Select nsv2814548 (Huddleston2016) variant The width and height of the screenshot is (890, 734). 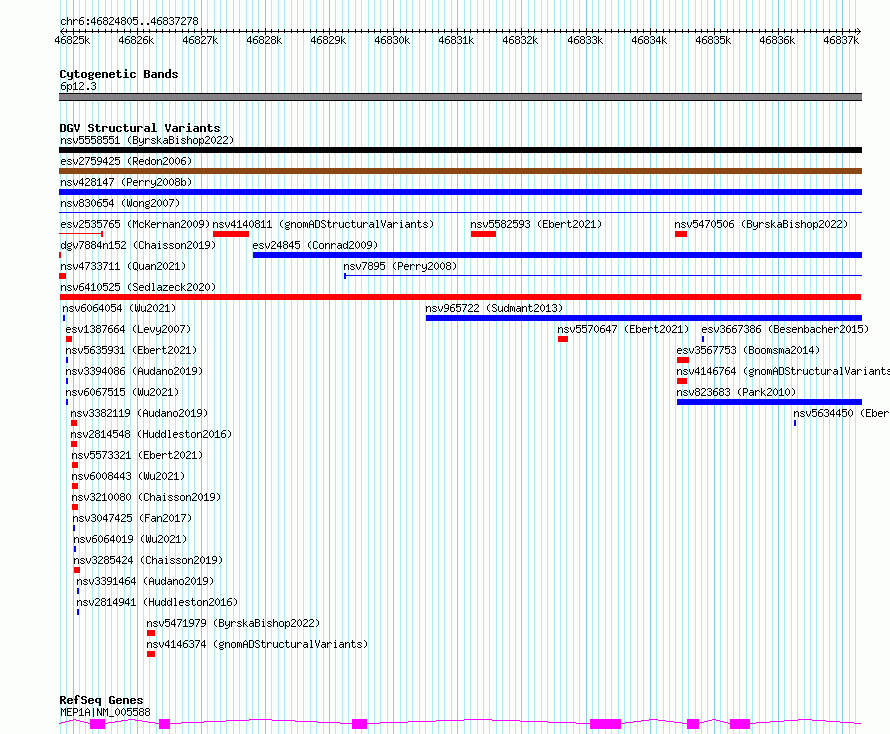pyautogui.click(x=151, y=434)
